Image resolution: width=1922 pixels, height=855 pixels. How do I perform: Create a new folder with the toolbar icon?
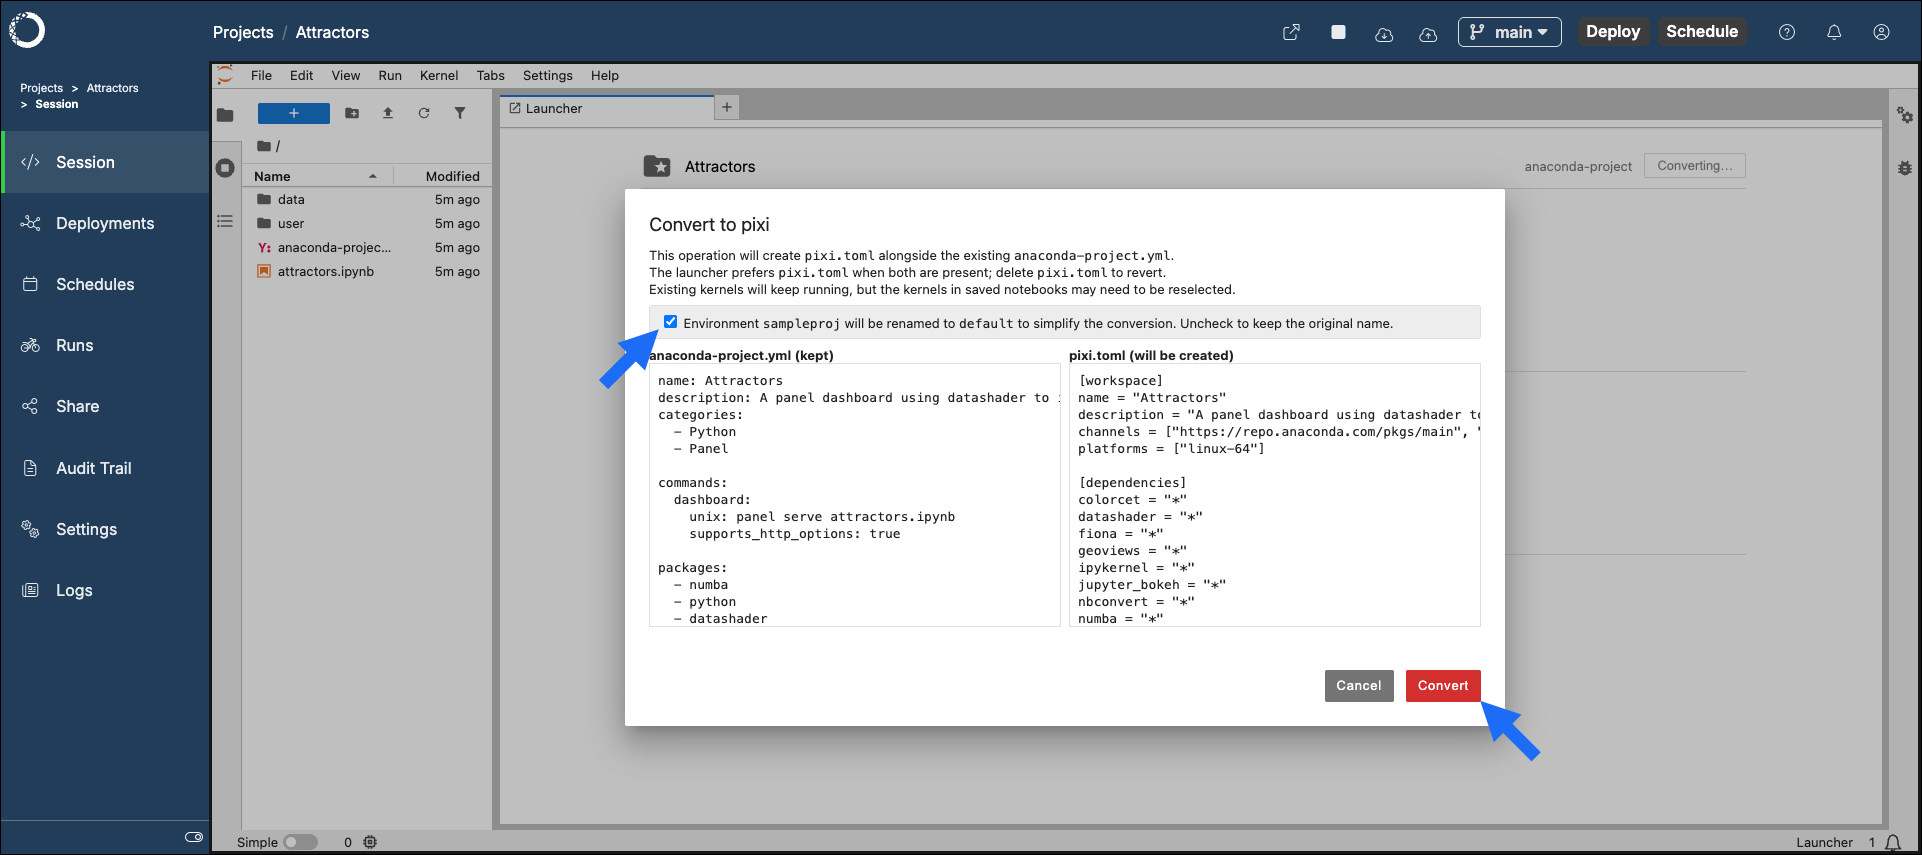[x=352, y=113]
